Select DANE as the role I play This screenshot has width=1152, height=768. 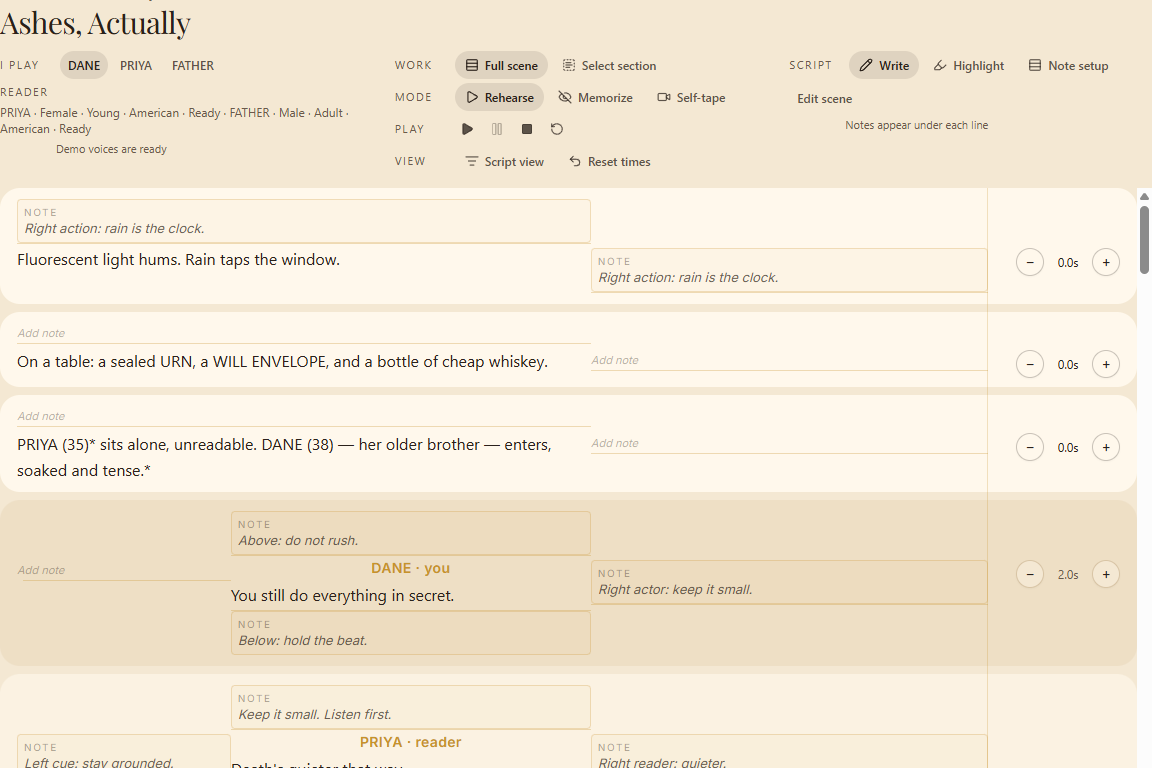coord(84,65)
